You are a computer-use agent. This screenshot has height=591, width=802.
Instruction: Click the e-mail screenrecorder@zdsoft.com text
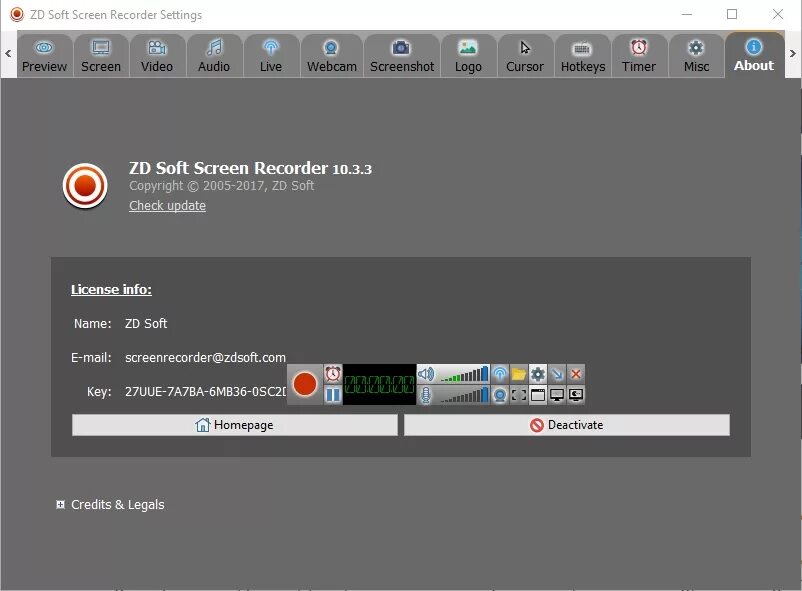pyautogui.click(x=205, y=357)
